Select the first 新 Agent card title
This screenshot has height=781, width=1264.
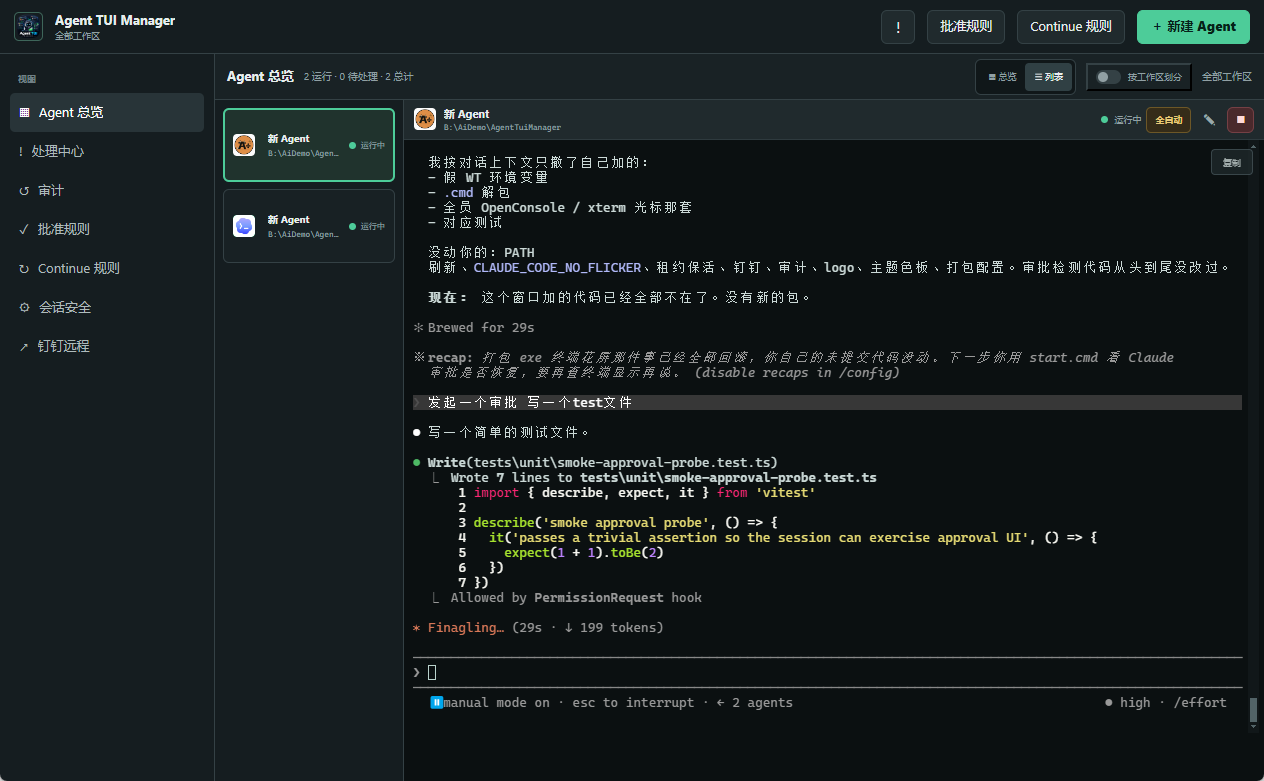tap(289, 138)
